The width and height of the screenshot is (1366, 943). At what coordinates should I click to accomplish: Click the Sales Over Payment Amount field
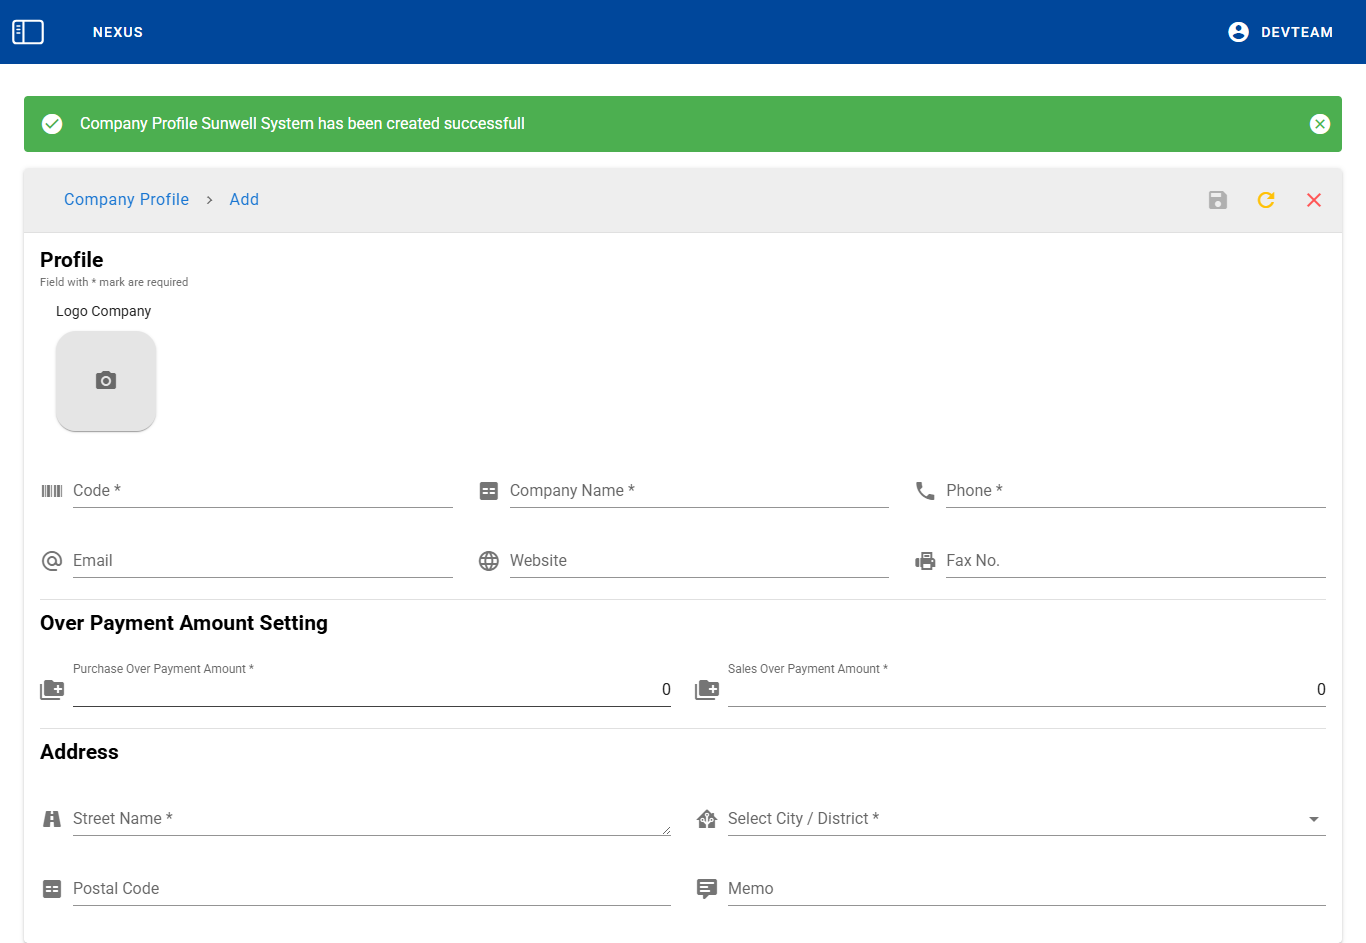tap(1026, 690)
